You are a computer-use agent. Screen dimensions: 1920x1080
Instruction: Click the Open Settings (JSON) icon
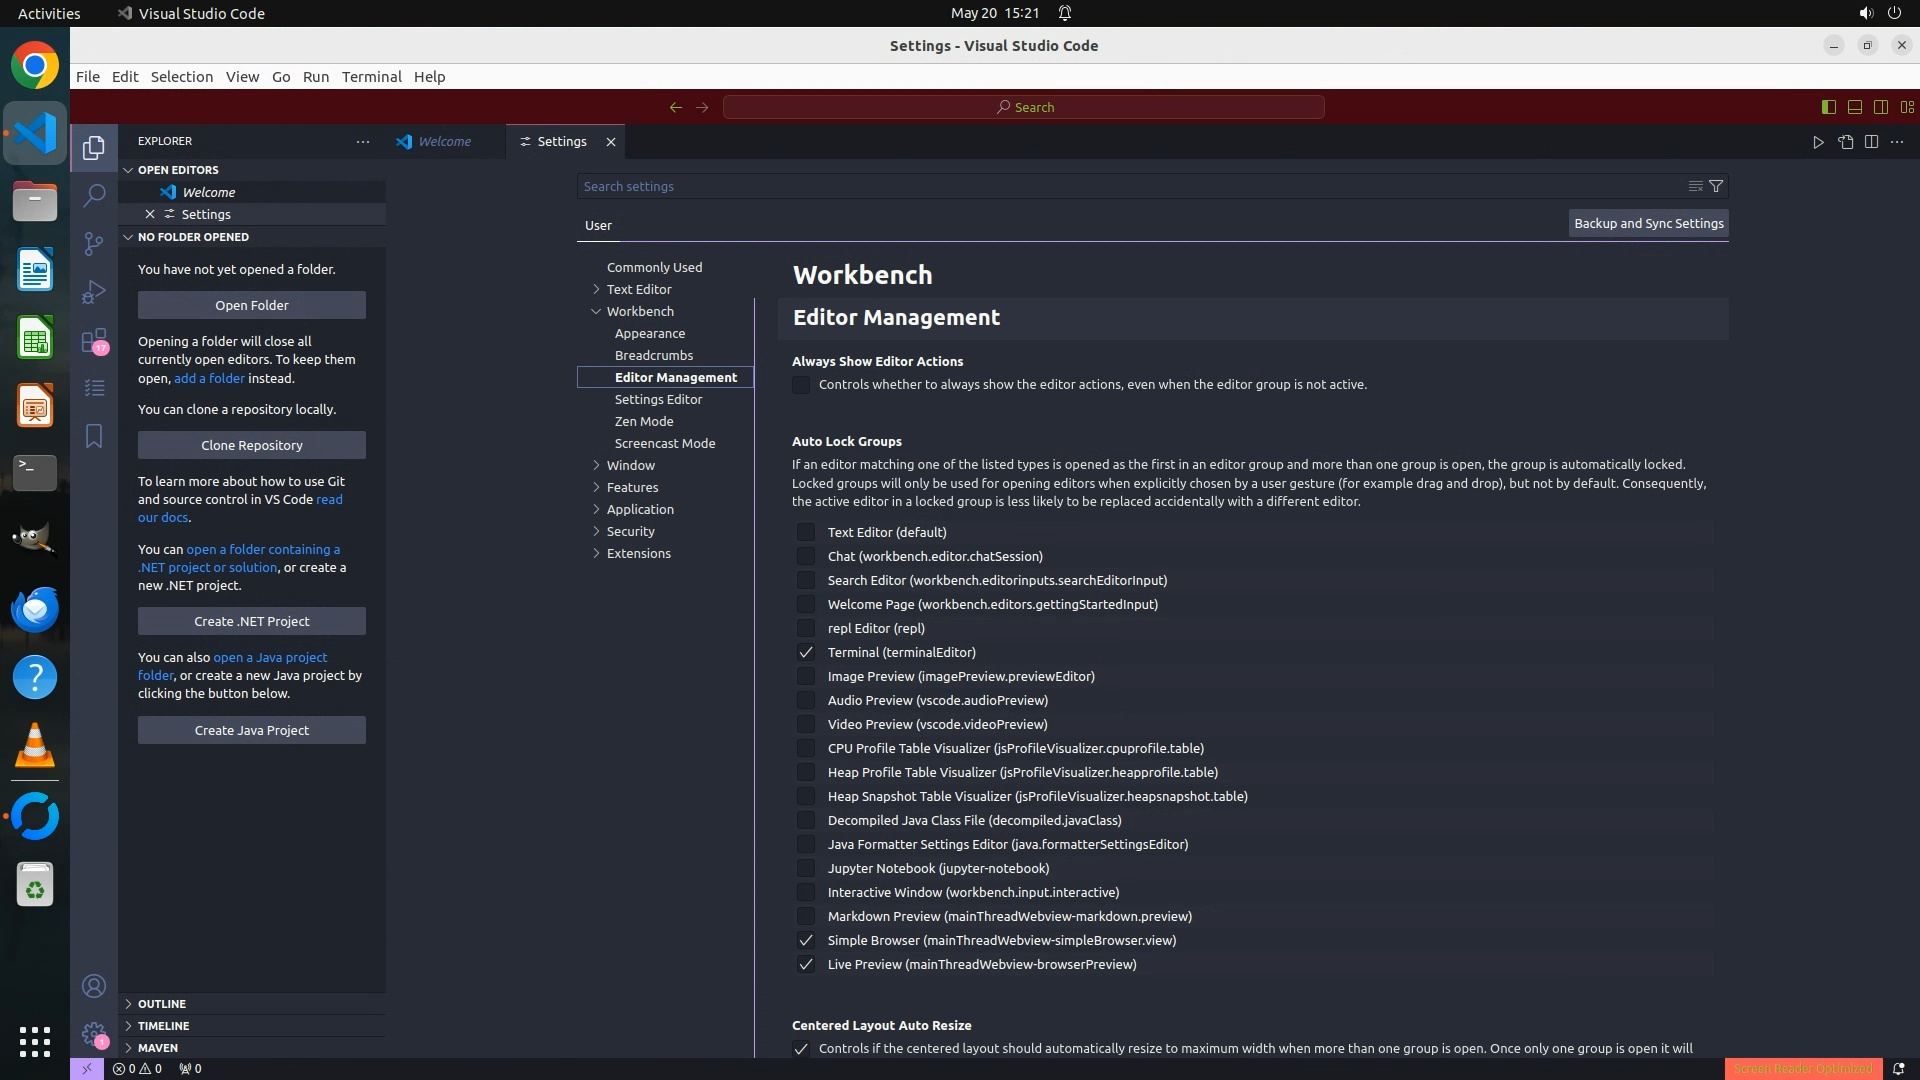[x=1845, y=142]
